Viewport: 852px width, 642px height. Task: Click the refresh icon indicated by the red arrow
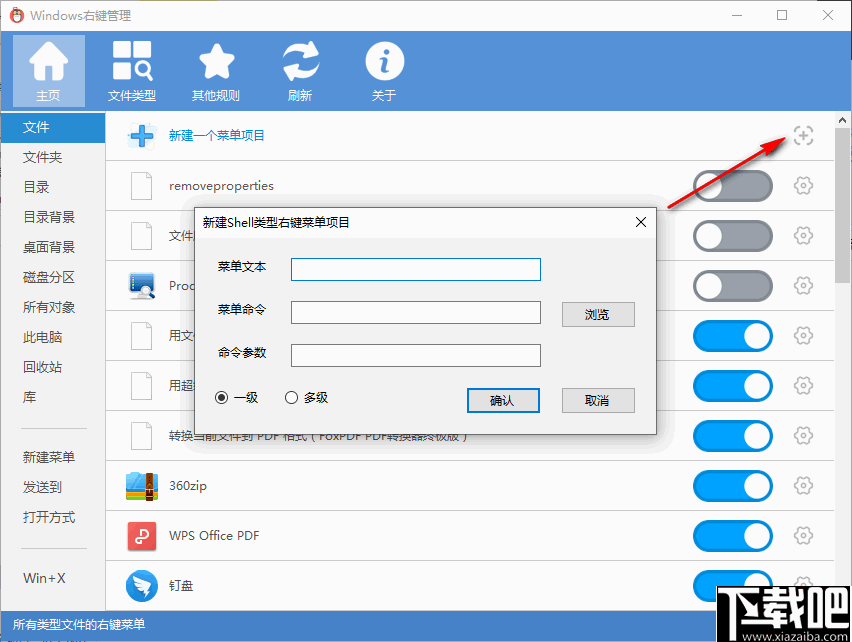(x=803, y=136)
